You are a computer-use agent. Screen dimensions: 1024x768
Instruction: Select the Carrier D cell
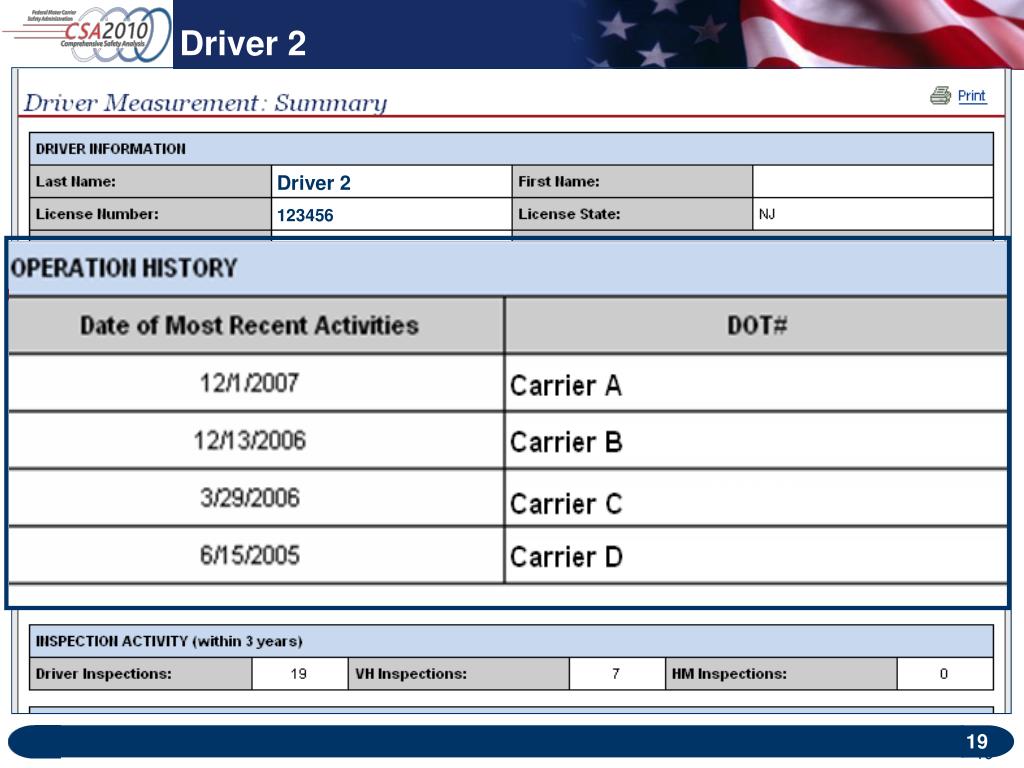pos(756,556)
